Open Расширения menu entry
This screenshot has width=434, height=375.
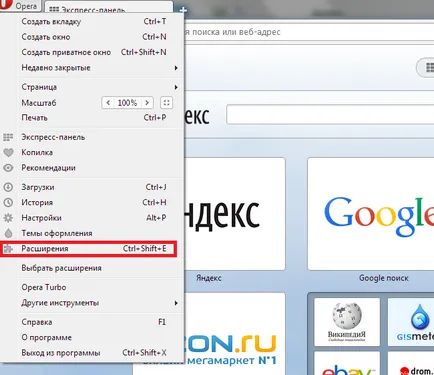point(88,249)
